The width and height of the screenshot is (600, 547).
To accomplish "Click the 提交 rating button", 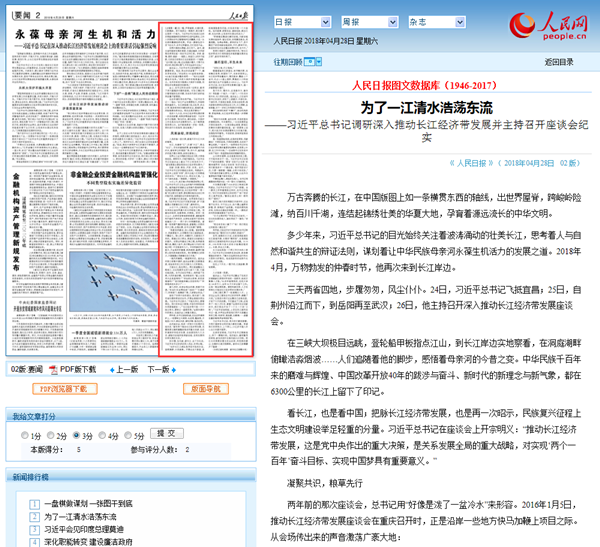I will [x=167, y=433].
